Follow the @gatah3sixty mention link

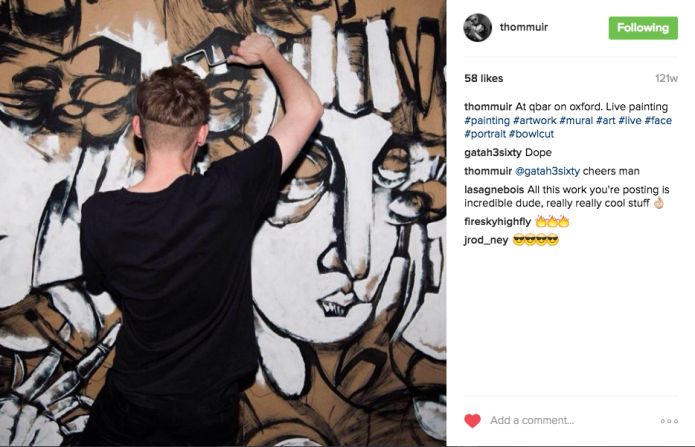547,171
